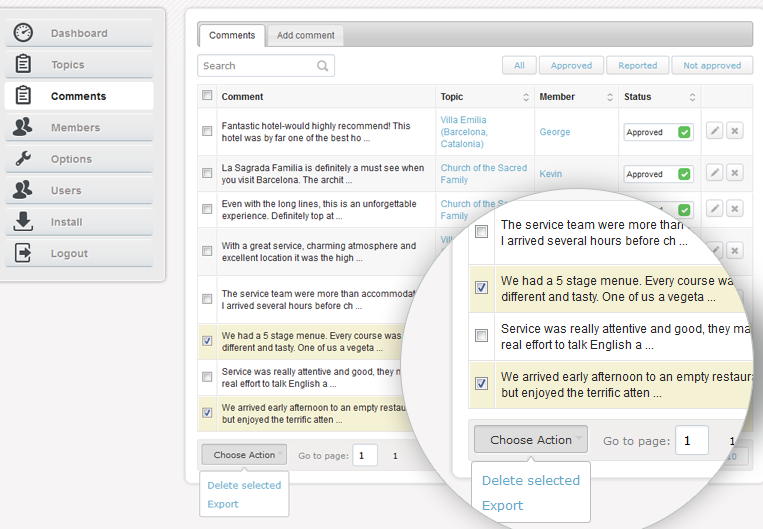Image resolution: width=763 pixels, height=529 pixels.
Task: Click green check in Kevin's status box
Action: pyautogui.click(x=684, y=174)
